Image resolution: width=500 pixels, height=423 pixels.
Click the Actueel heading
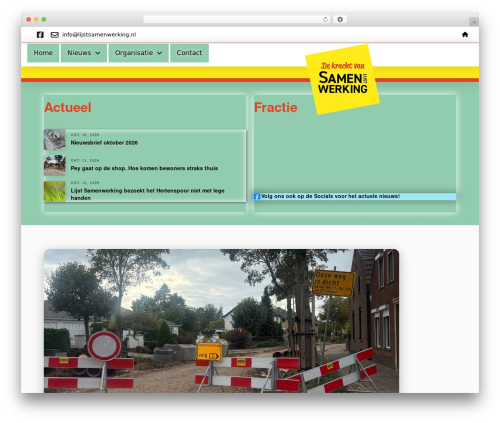click(68, 107)
